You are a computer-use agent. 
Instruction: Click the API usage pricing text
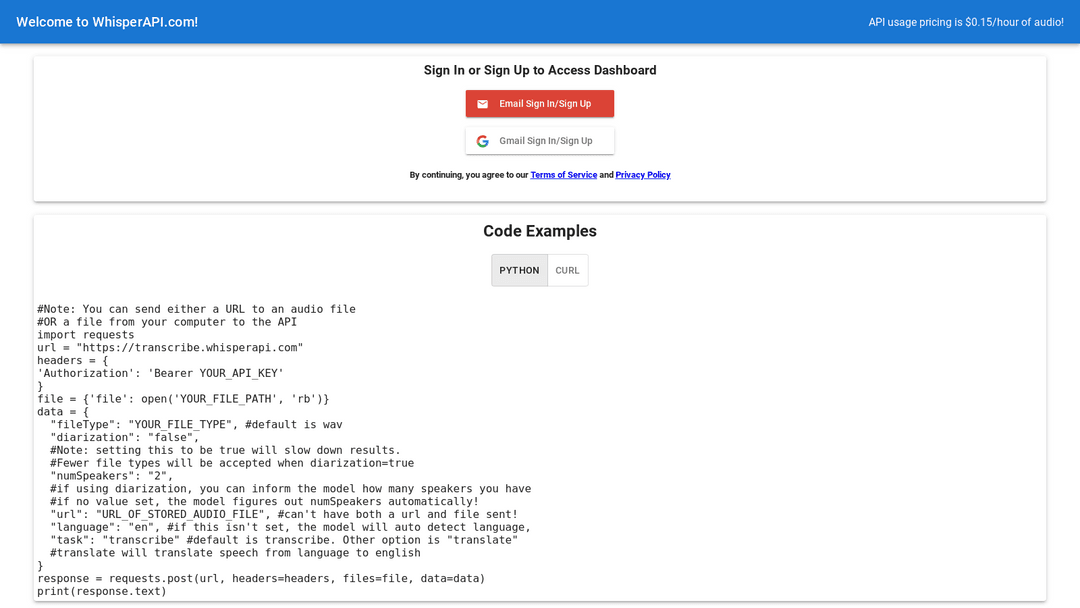(x=966, y=22)
